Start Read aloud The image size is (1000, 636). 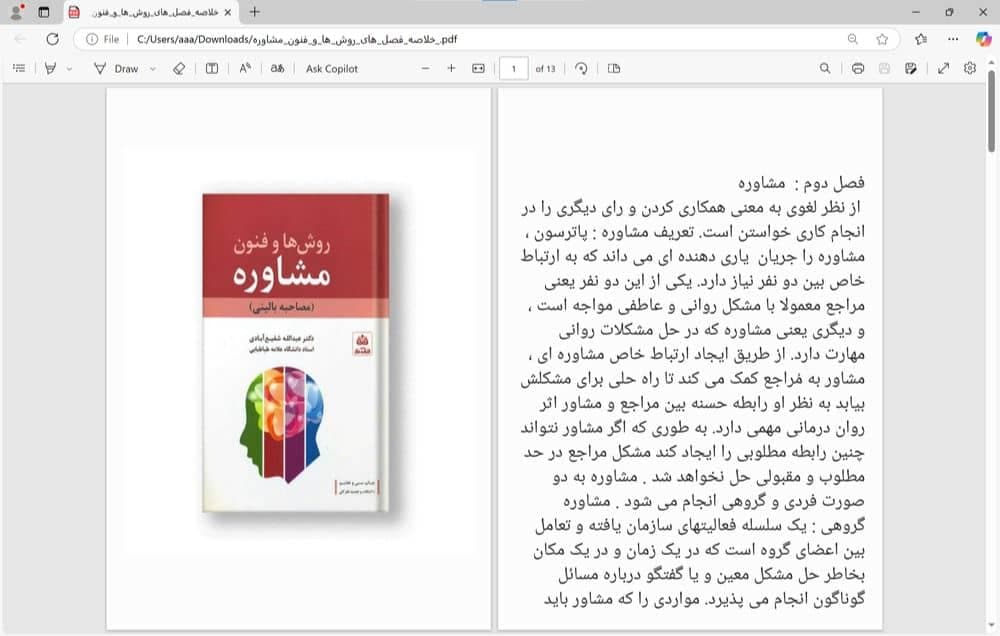245,68
